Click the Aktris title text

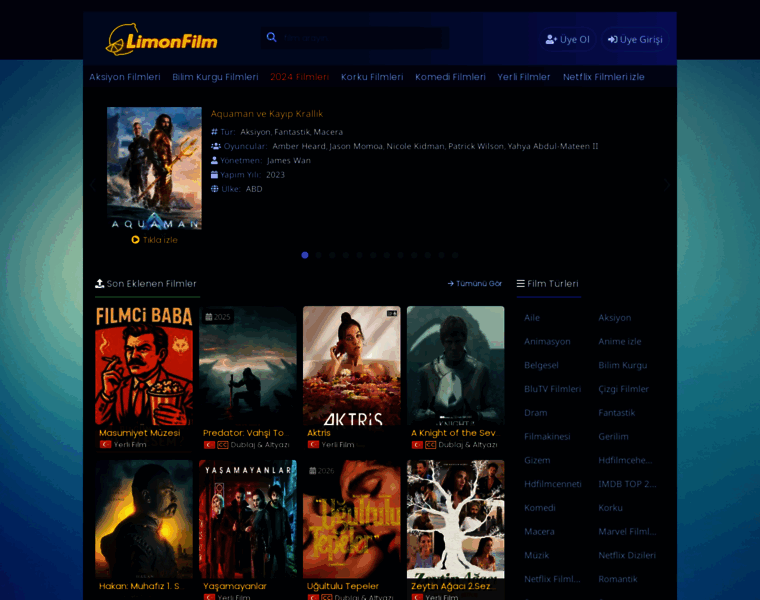(318, 433)
